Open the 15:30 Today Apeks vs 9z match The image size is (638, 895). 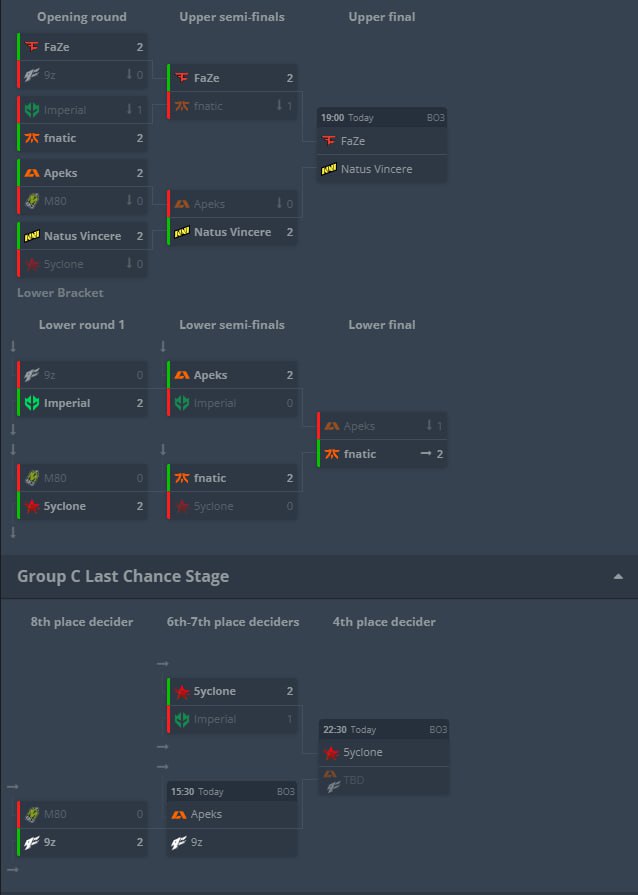pyautogui.click(x=232, y=819)
